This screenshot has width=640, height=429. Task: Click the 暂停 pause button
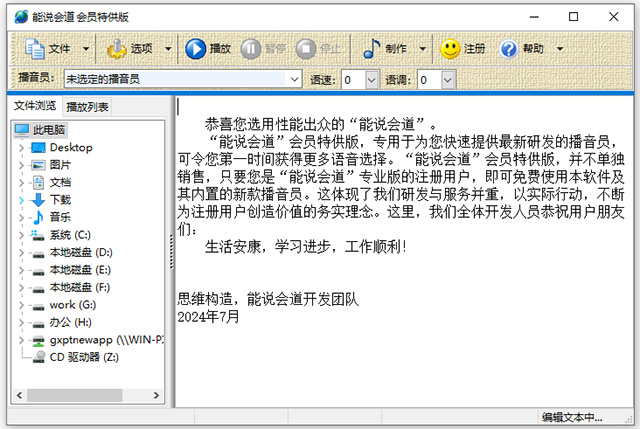pyautogui.click(x=263, y=49)
